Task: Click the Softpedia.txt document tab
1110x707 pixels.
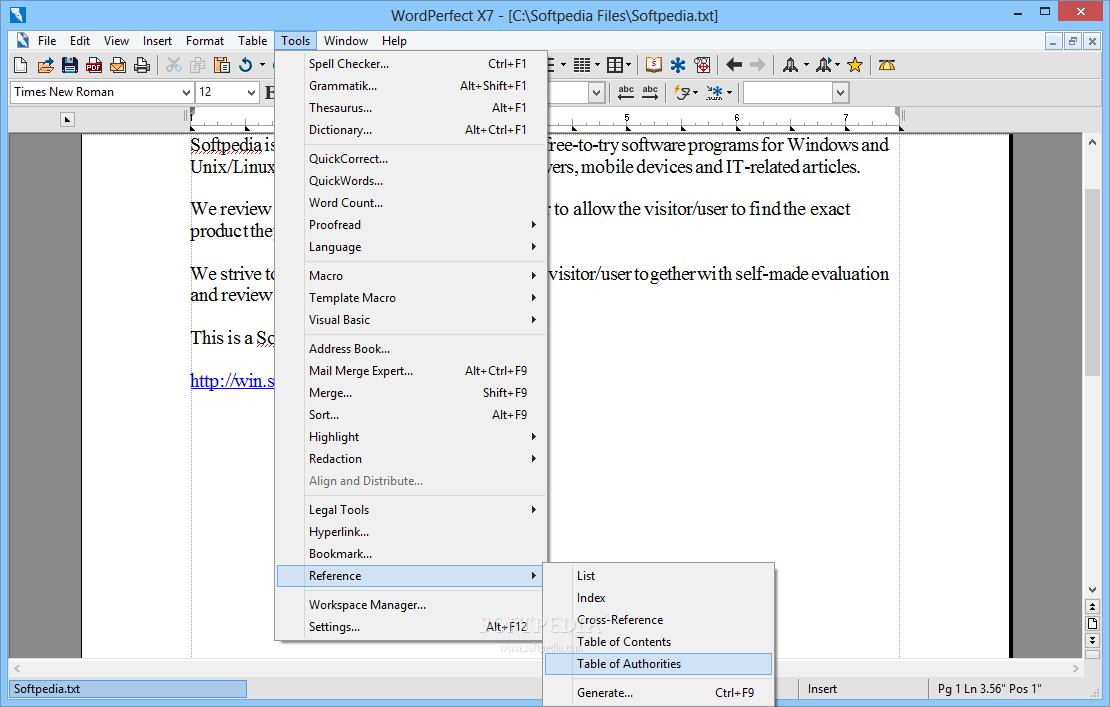Action: point(127,689)
